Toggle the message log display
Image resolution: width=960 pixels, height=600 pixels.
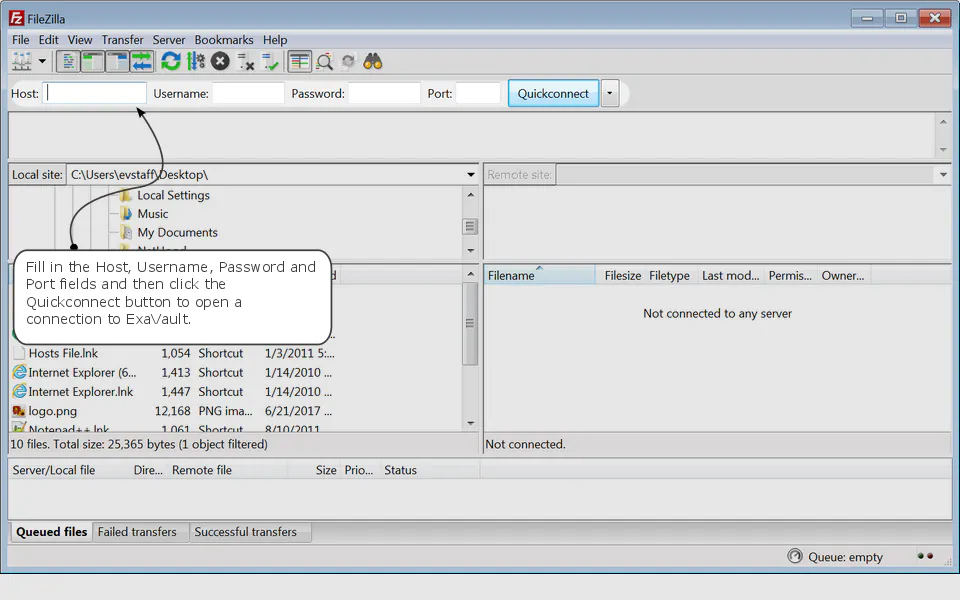point(68,61)
